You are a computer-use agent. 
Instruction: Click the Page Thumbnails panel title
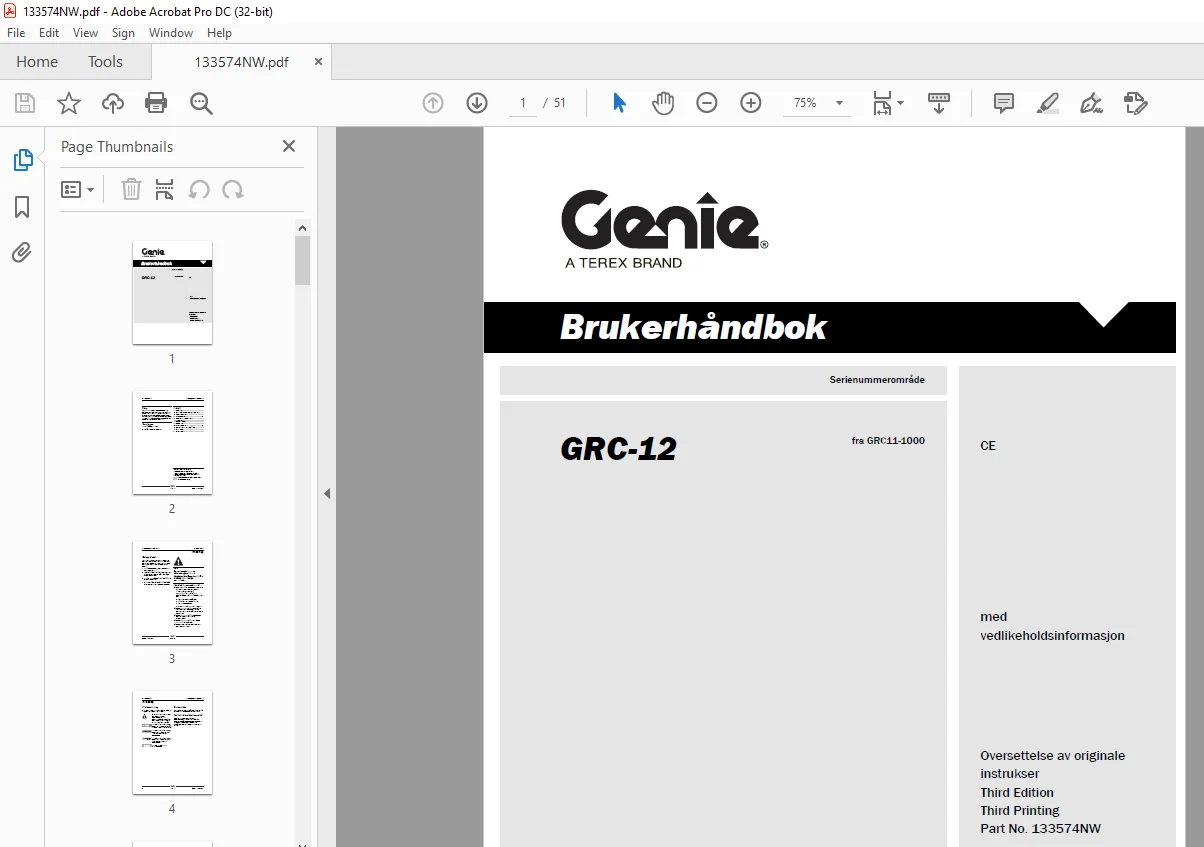117,146
